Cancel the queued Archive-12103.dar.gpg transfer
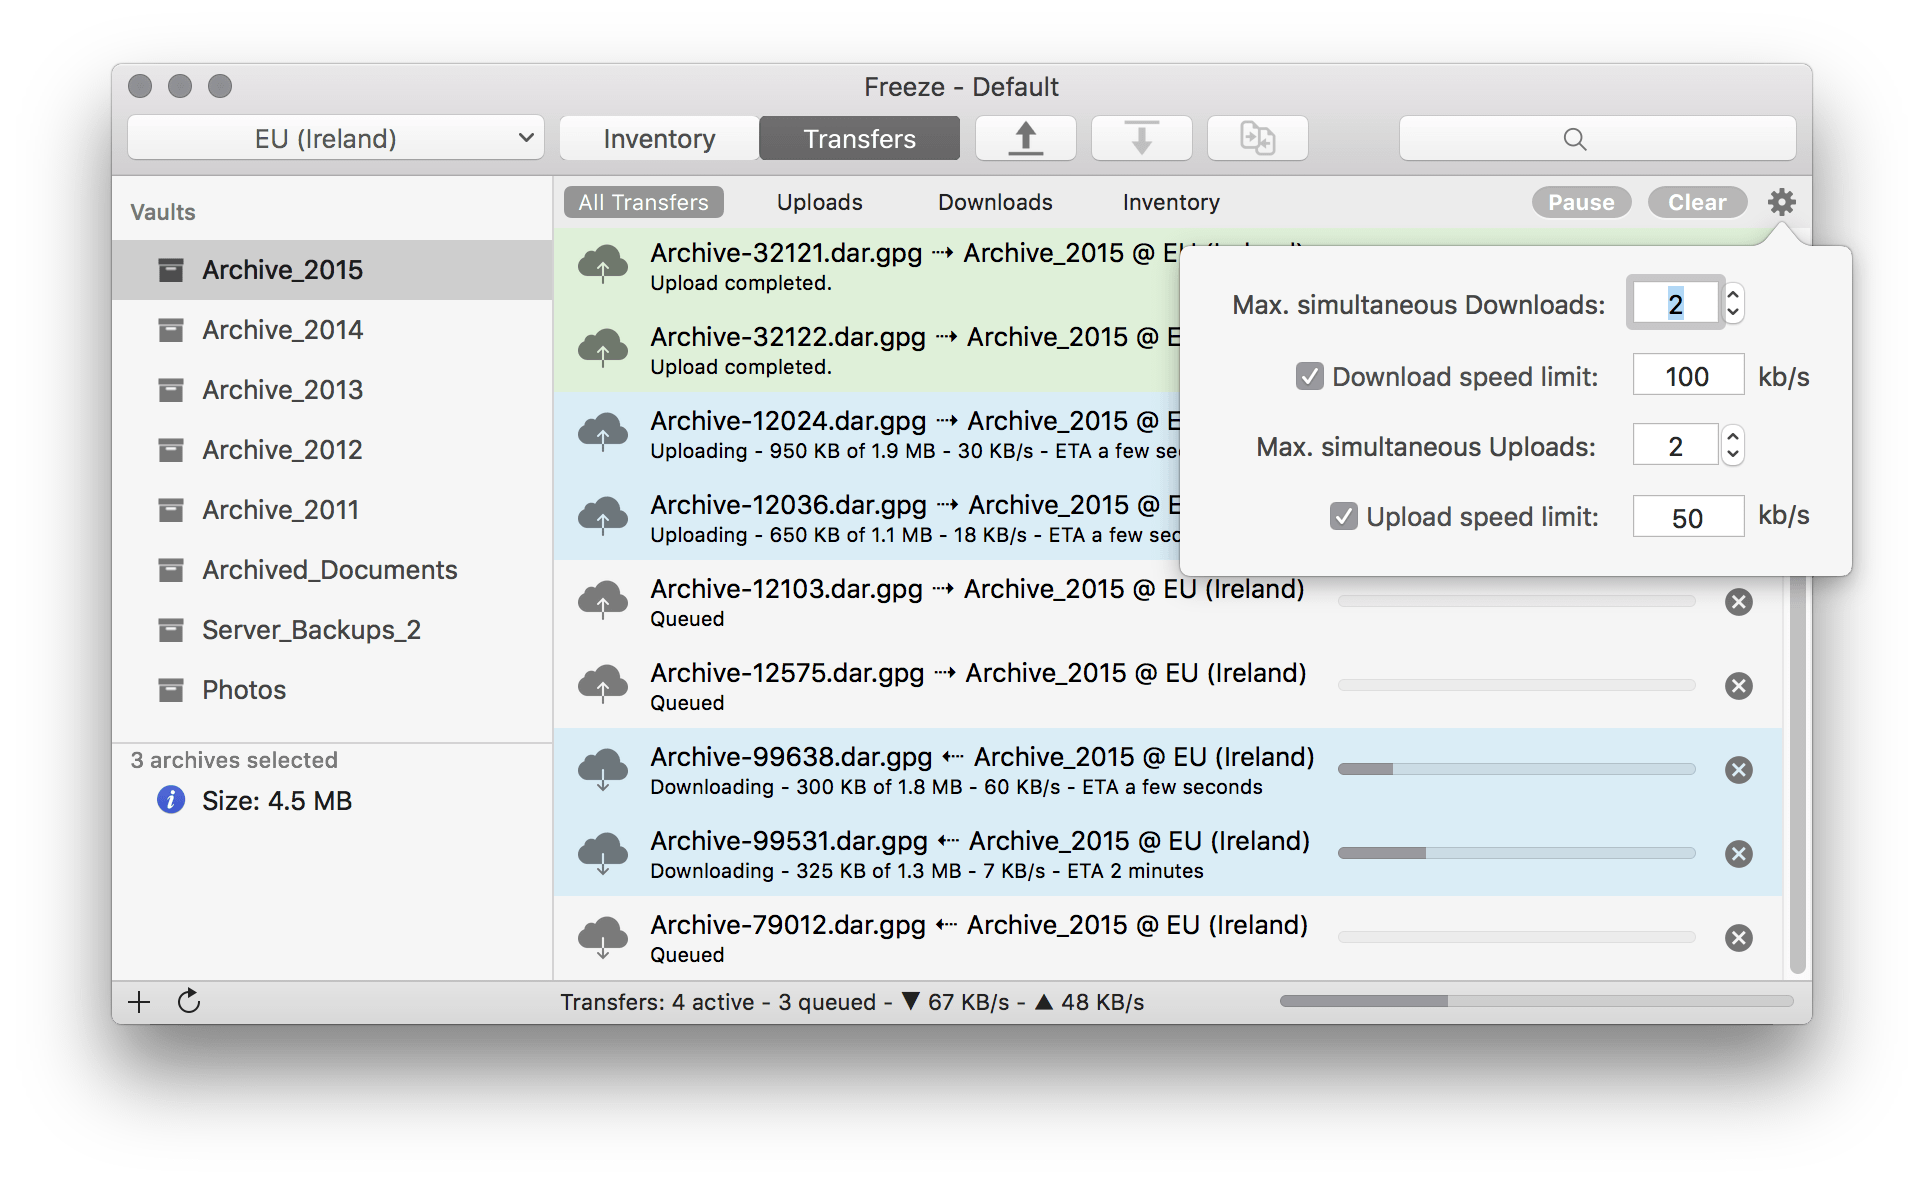Image resolution: width=1924 pixels, height=1184 pixels. pyautogui.click(x=1739, y=601)
